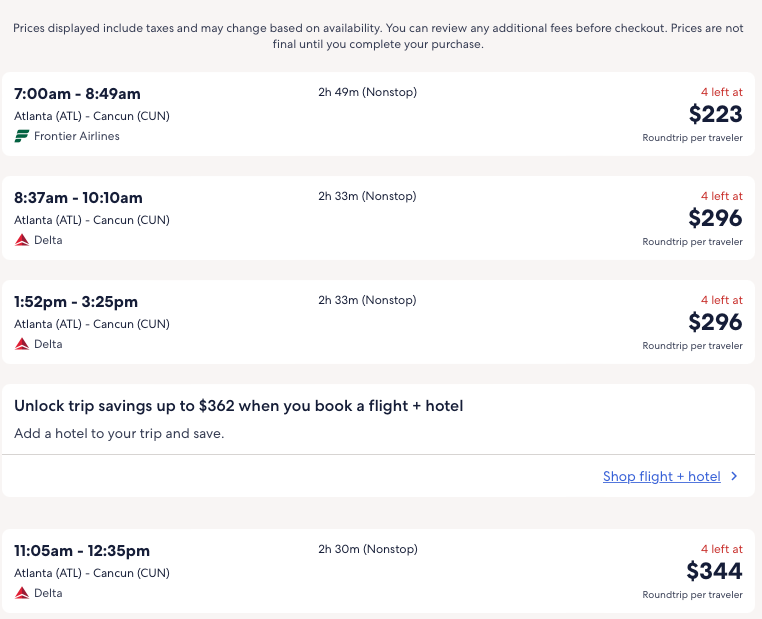
Task: Choose the 8:37am - 10:10am flight time
Action: tap(78, 198)
